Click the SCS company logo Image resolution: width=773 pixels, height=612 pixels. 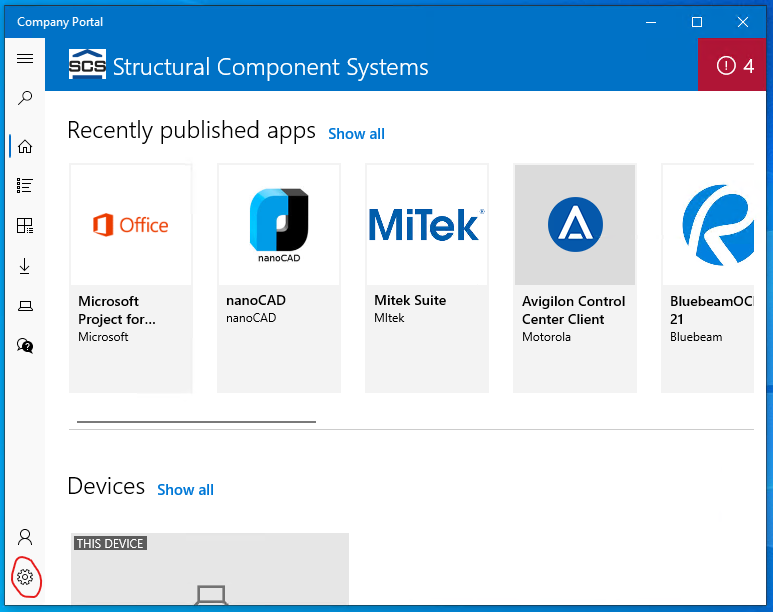pyautogui.click(x=87, y=64)
